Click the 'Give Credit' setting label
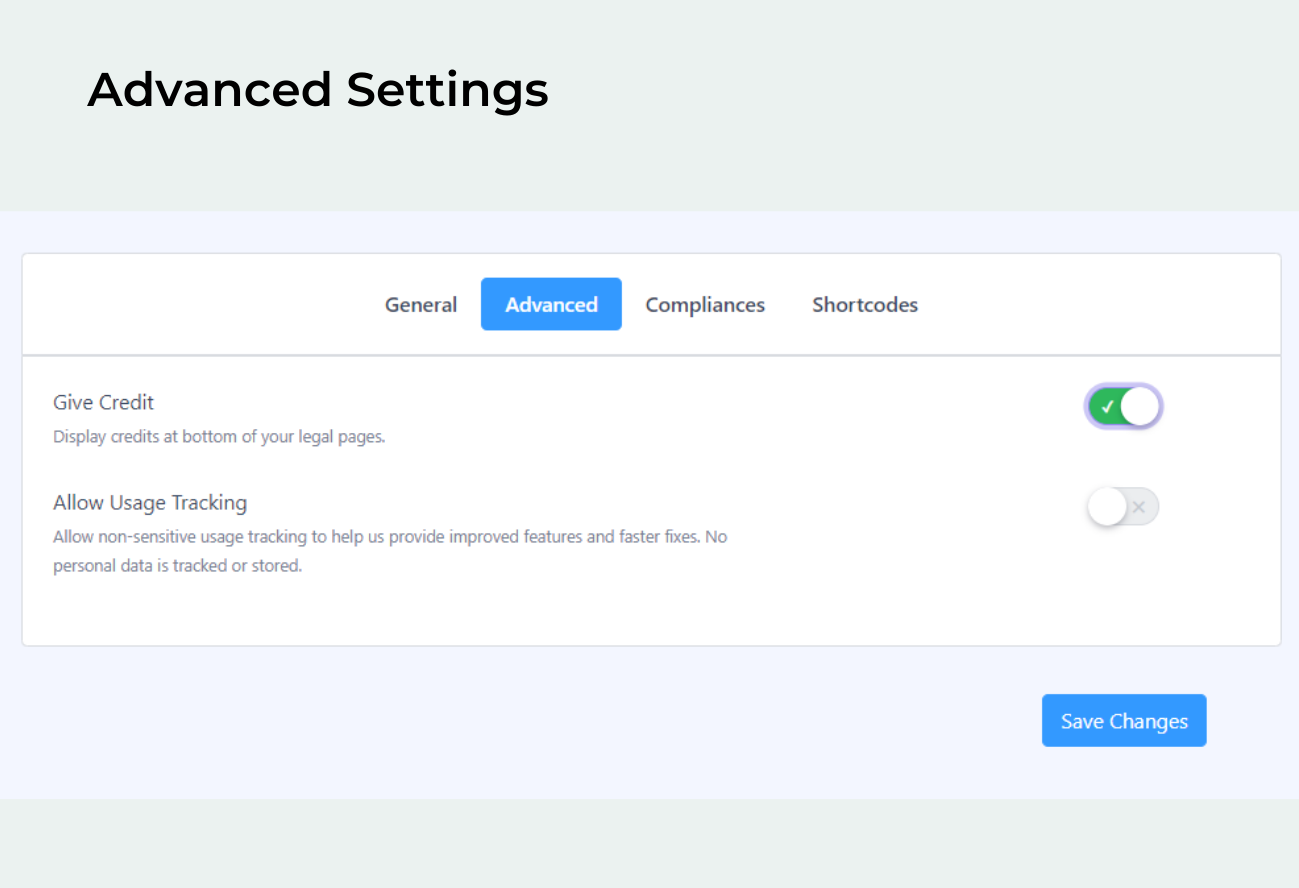The height and width of the screenshot is (888, 1299). coord(104,402)
